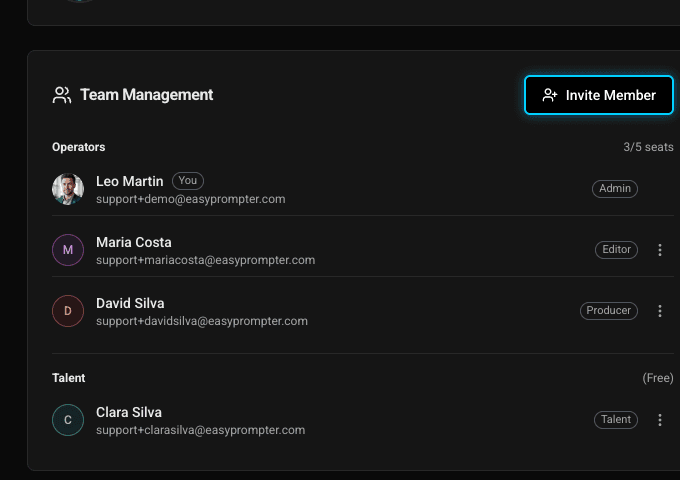
Task: Click Clara Silva's green C avatar
Action: pos(68,420)
